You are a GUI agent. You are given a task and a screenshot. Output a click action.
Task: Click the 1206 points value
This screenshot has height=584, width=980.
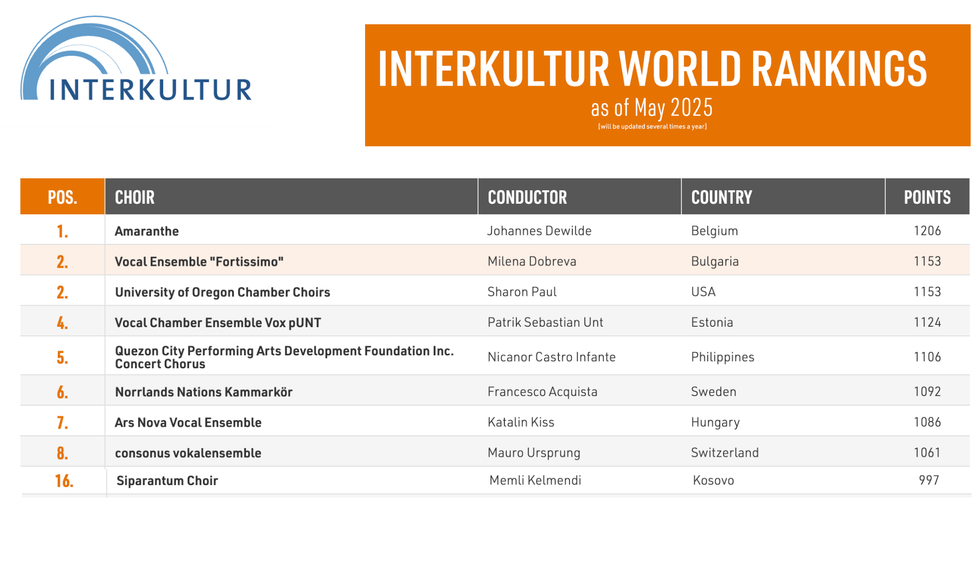pyautogui.click(x=927, y=231)
